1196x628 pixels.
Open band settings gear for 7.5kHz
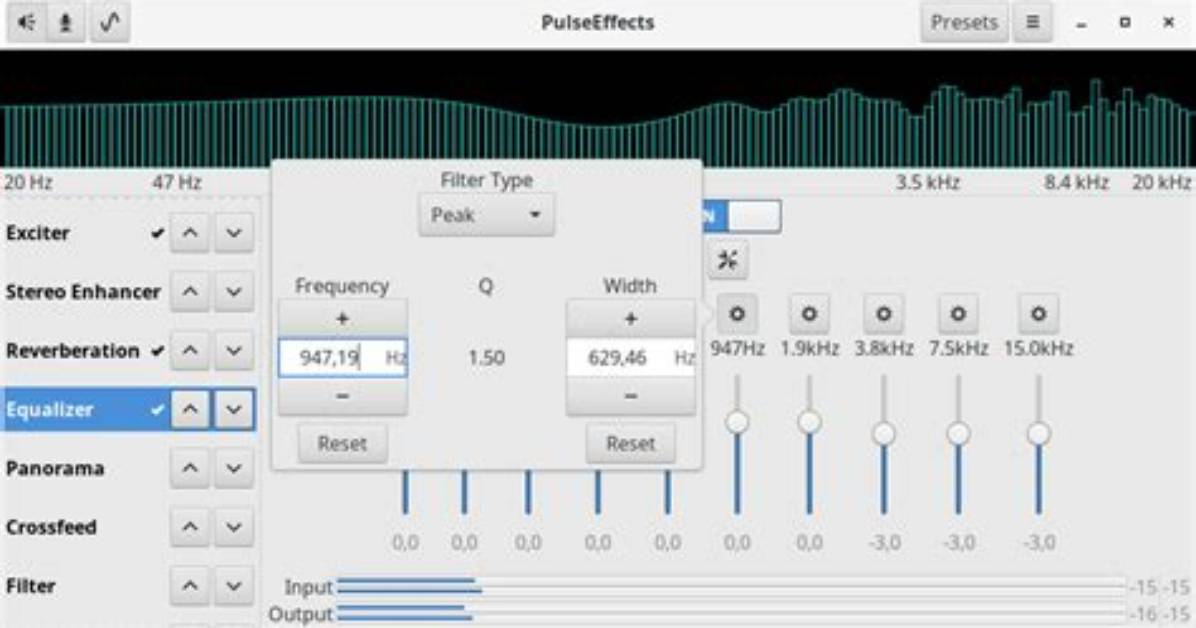(x=958, y=314)
